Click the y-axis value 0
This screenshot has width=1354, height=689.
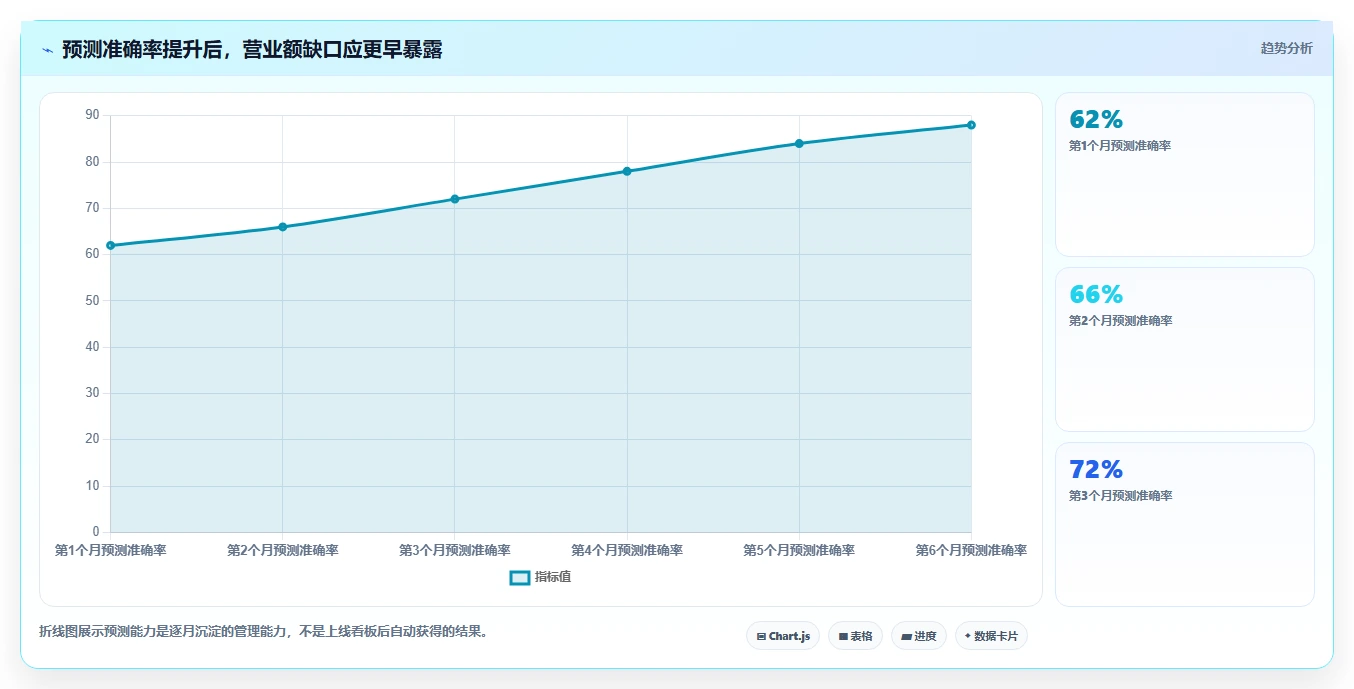(x=96, y=532)
